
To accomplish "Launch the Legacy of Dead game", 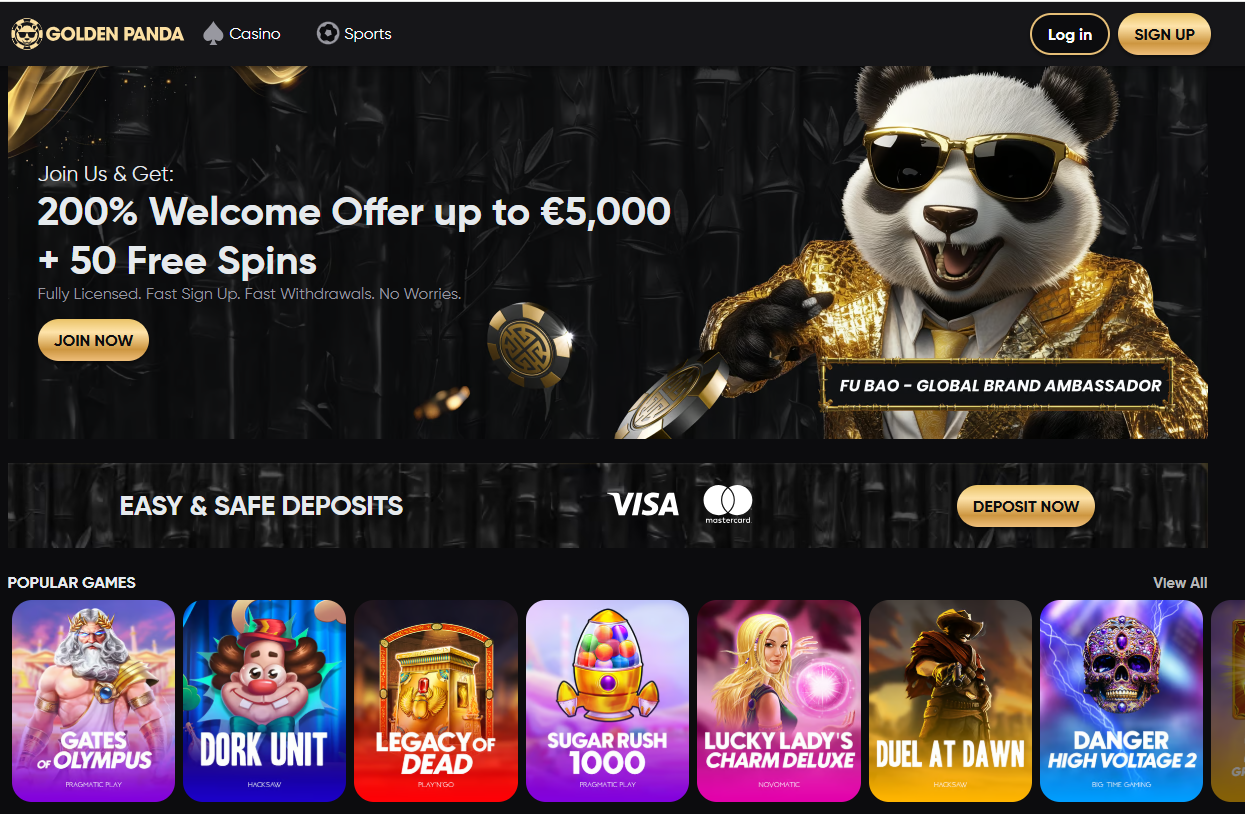I will (x=436, y=701).
